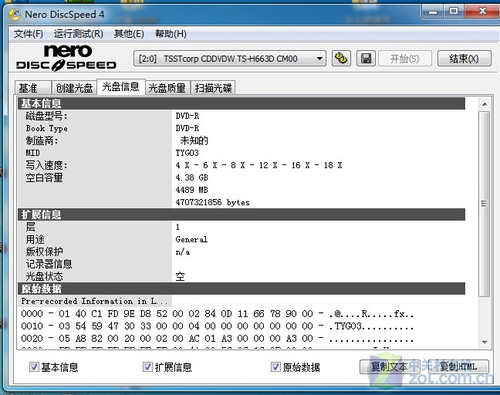Screen dimensions: 500x395
Task: Click the General usage value
Action: click(x=191, y=239)
